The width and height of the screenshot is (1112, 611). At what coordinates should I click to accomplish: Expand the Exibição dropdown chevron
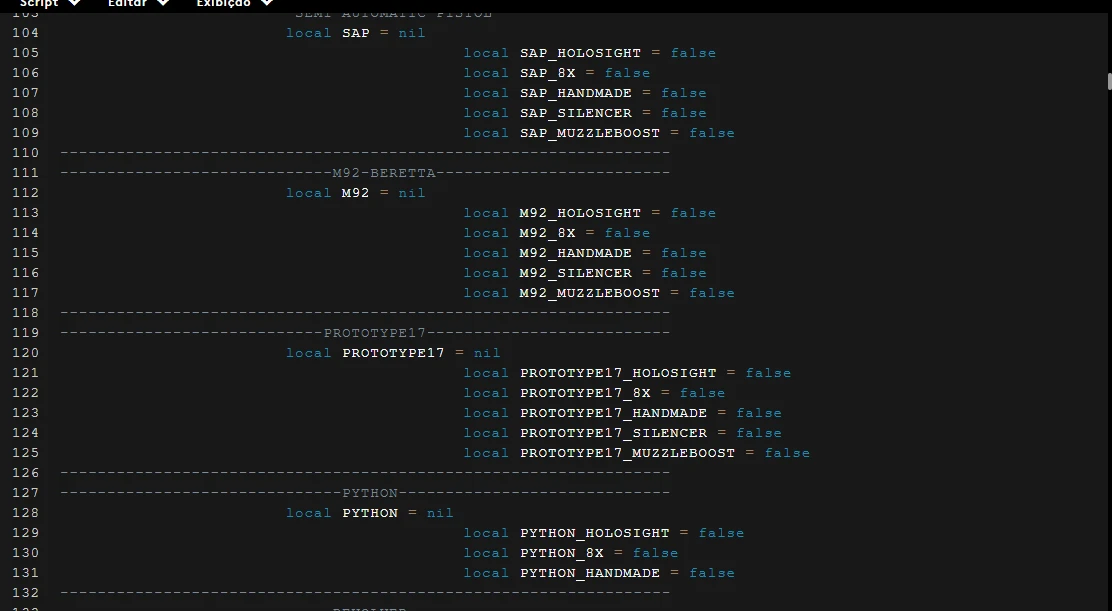(x=267, y=4)
